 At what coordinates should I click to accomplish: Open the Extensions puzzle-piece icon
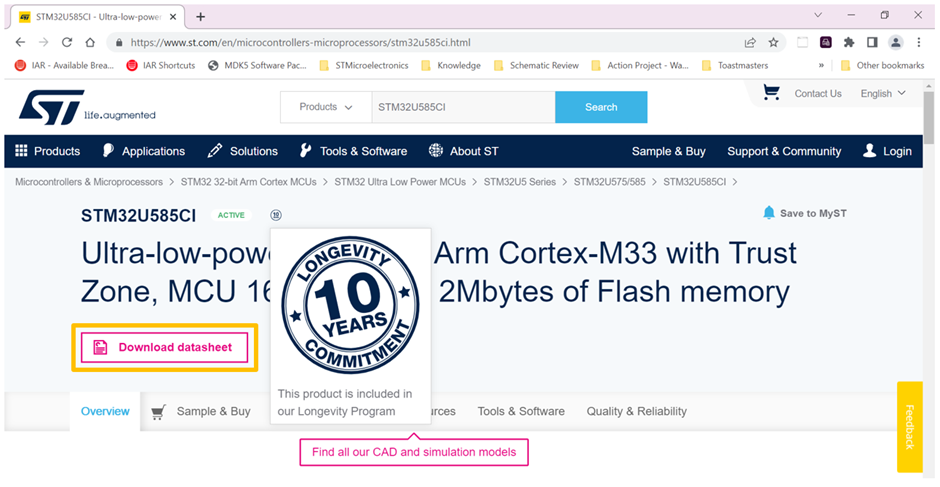849,42
